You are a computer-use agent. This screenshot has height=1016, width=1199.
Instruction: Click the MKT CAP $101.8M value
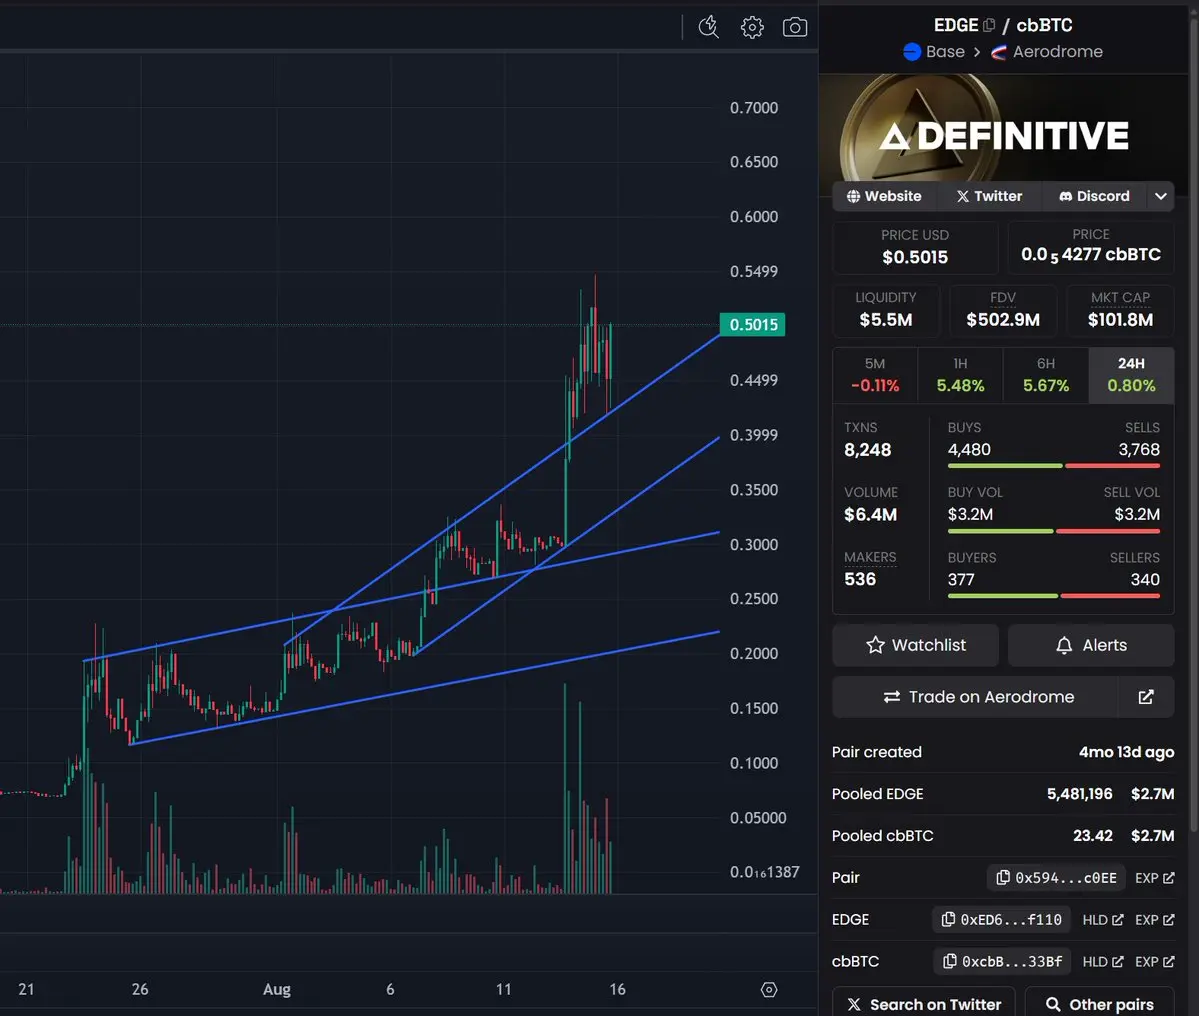pos(1120,320)
